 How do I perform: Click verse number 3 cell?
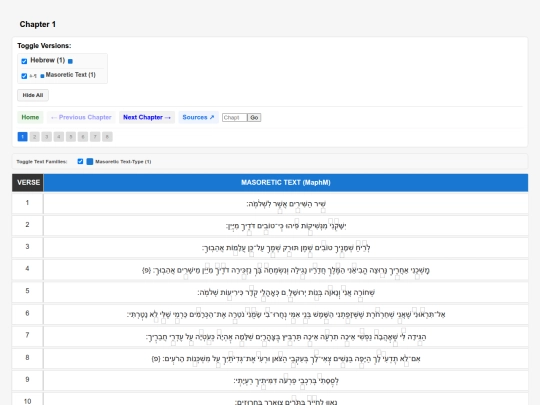pos(28,247)
